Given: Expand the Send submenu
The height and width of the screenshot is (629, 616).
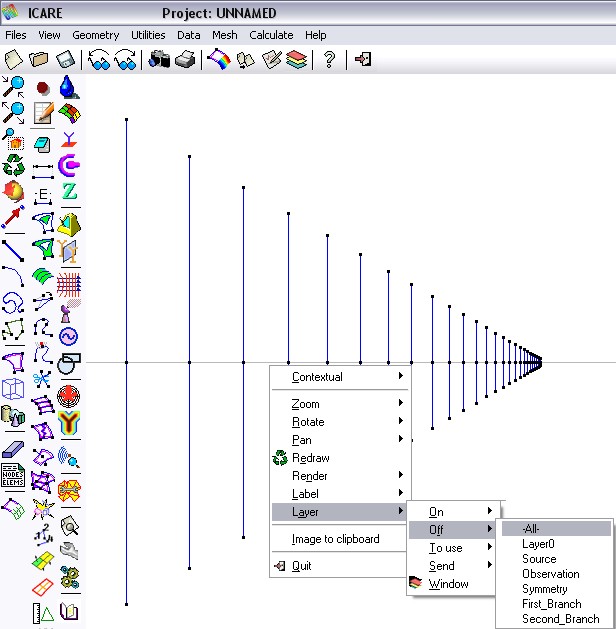Looking at the screenshot, I should click(452, 566).
